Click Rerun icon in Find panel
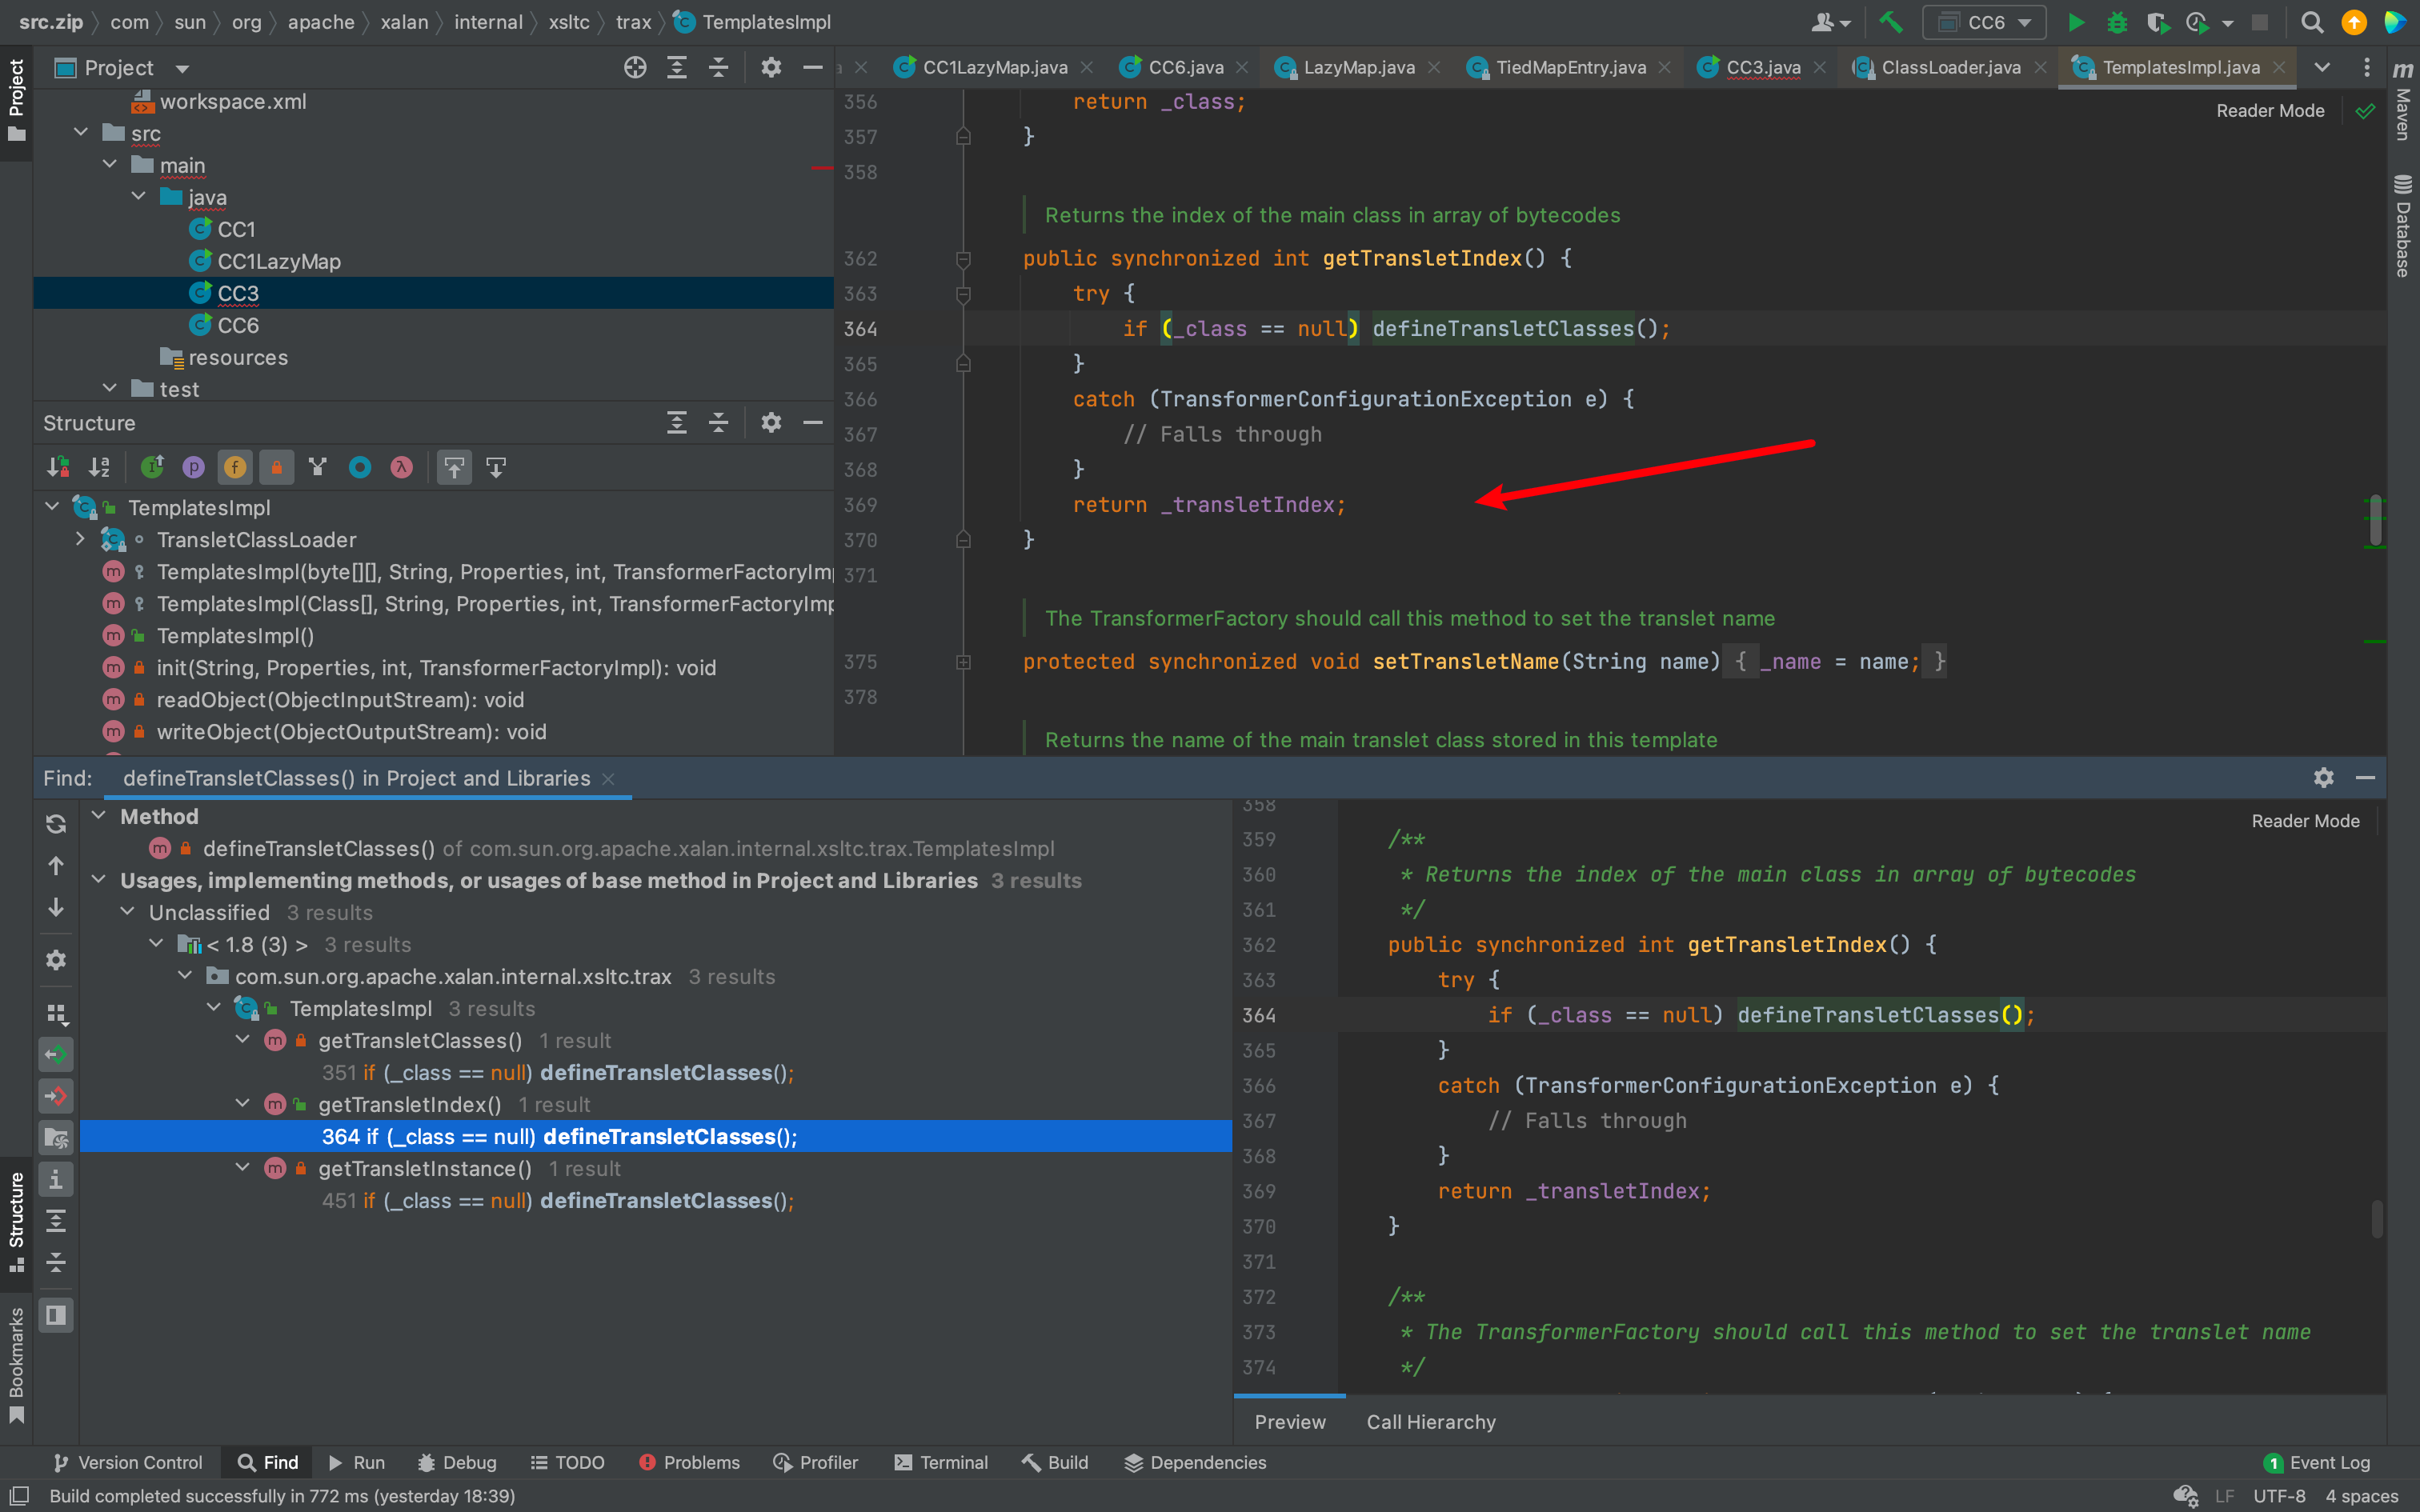This screenshot has width=2420, height=1512. coord(56,823)
